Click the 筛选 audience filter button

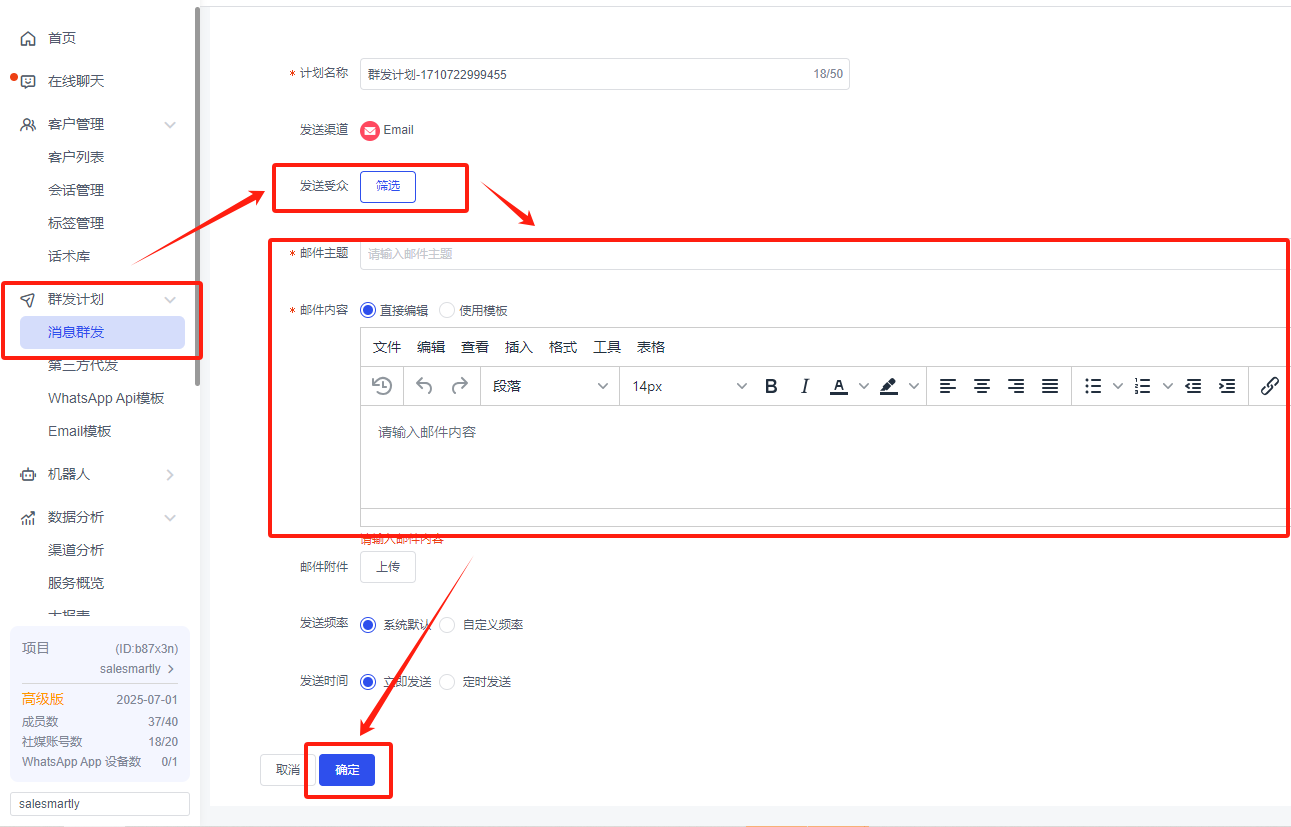coord(388,186)
